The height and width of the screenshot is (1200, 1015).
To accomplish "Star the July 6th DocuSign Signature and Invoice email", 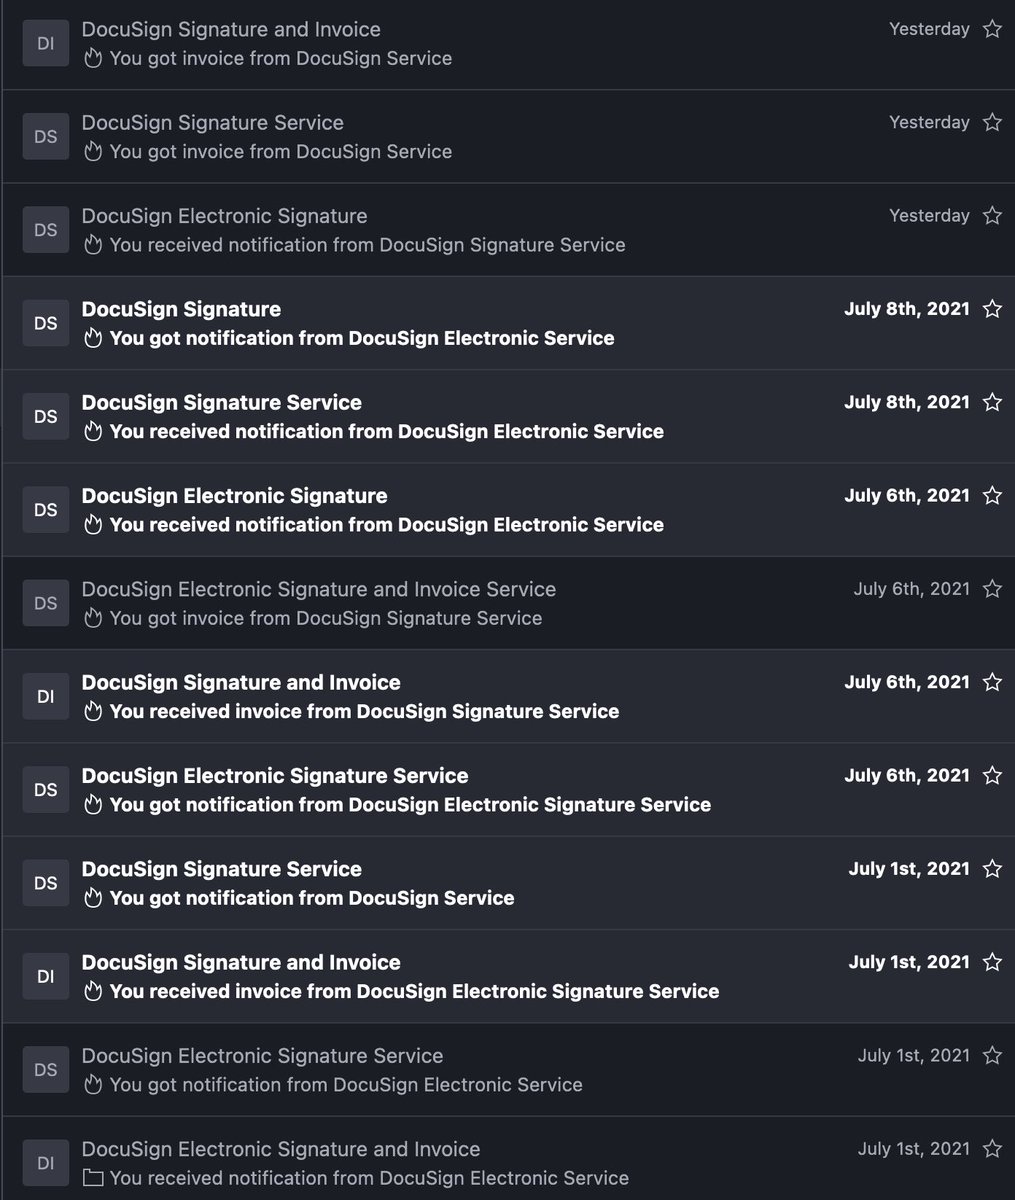I will pos(992,682).
